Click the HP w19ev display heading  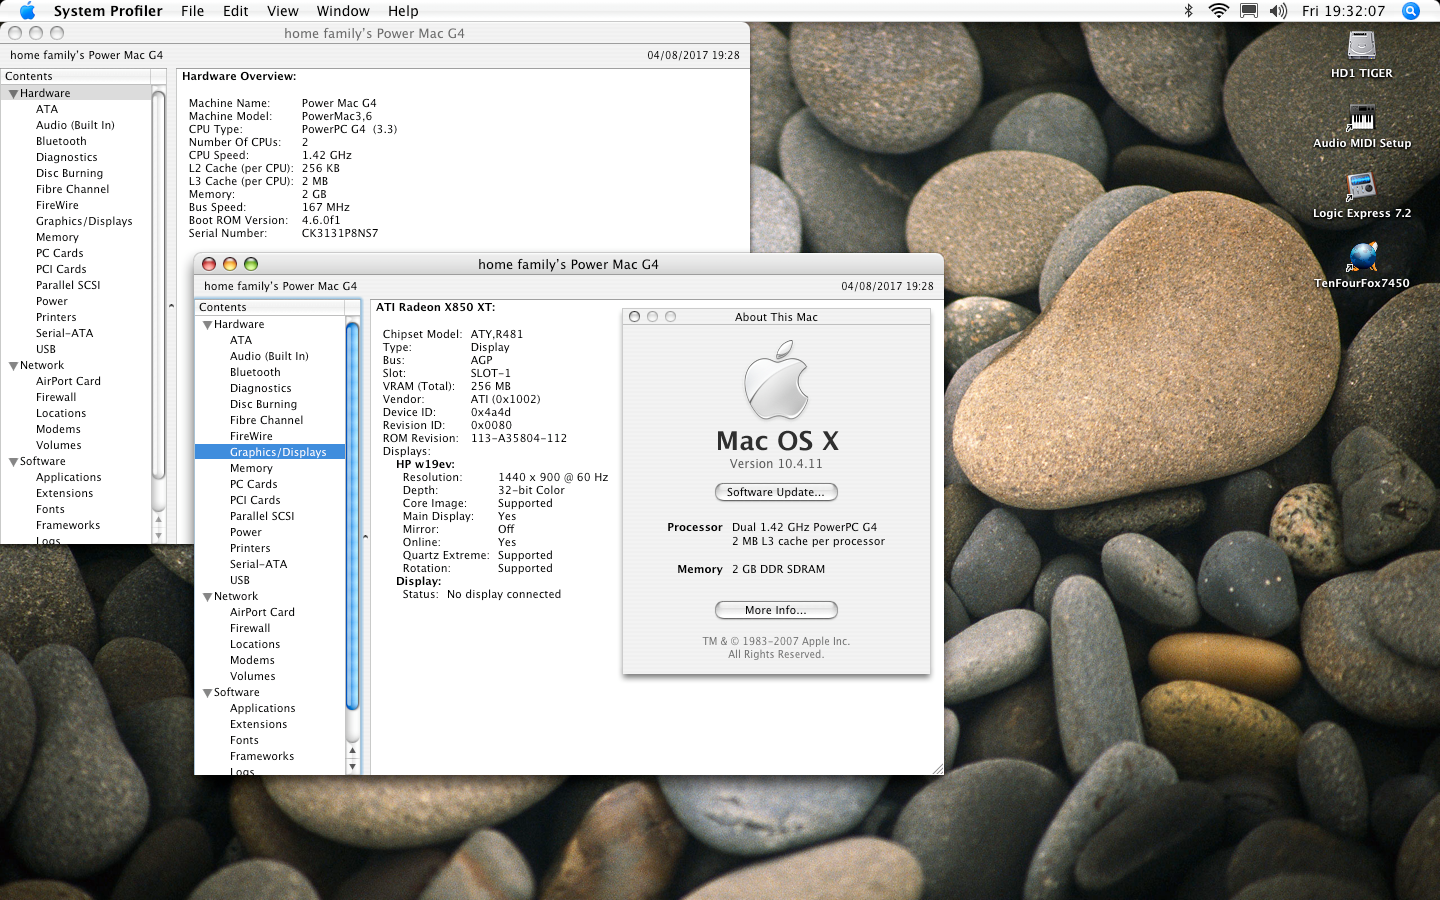(x=425, y=464)
